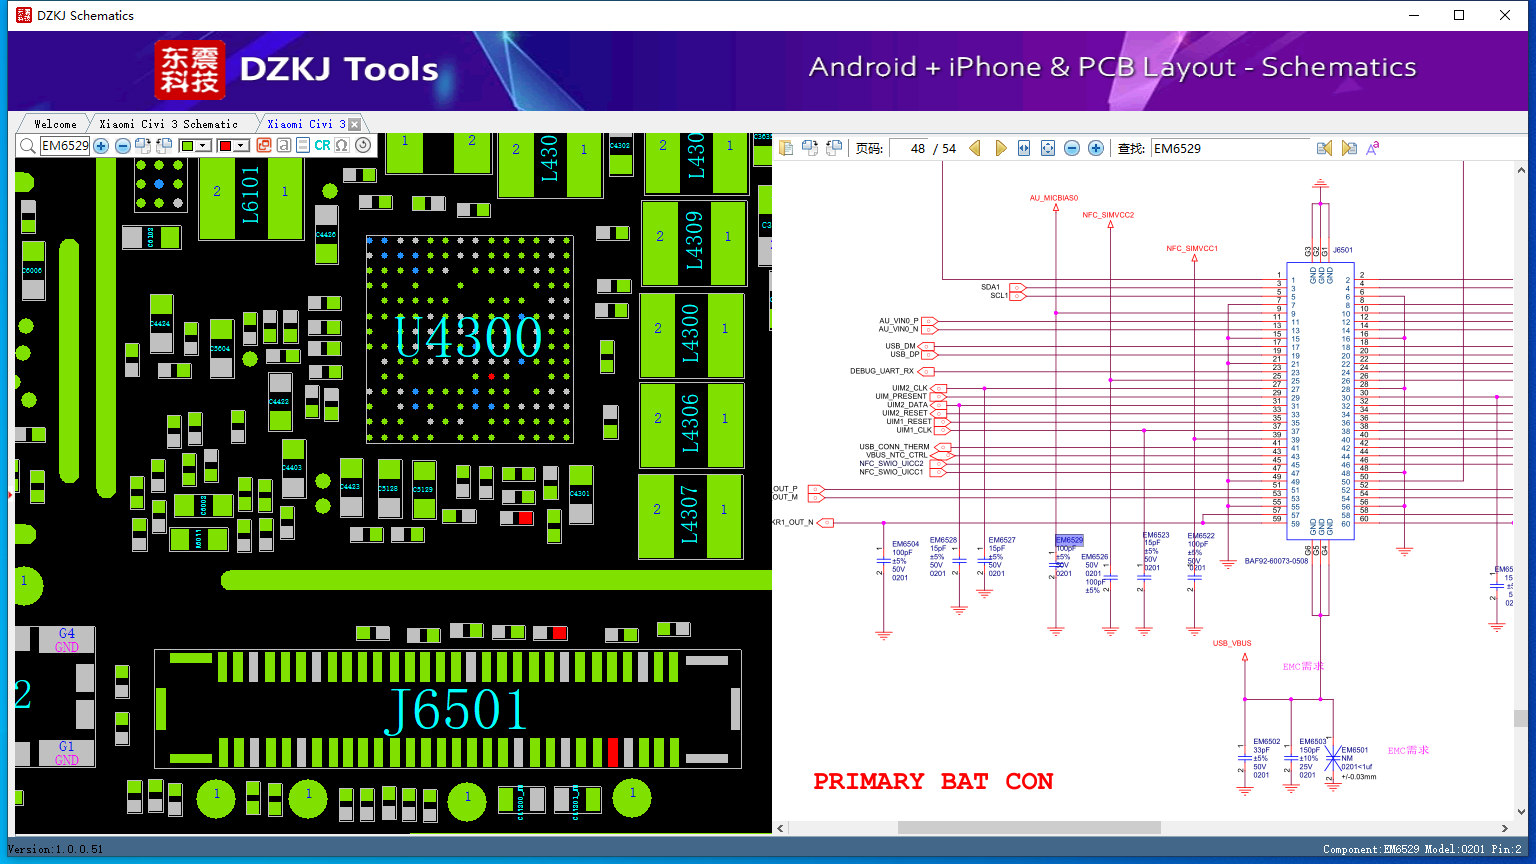Zoom out on the schematic viewer
The height and width of the screenshot is (864, 1536).
coord(1072,148)
